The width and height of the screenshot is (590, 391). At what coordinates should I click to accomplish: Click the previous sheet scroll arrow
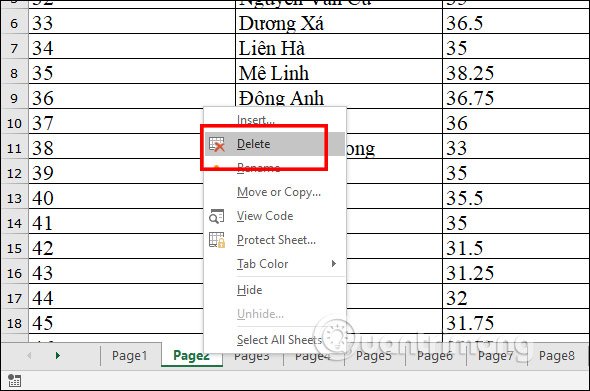[x=29, y=355]
